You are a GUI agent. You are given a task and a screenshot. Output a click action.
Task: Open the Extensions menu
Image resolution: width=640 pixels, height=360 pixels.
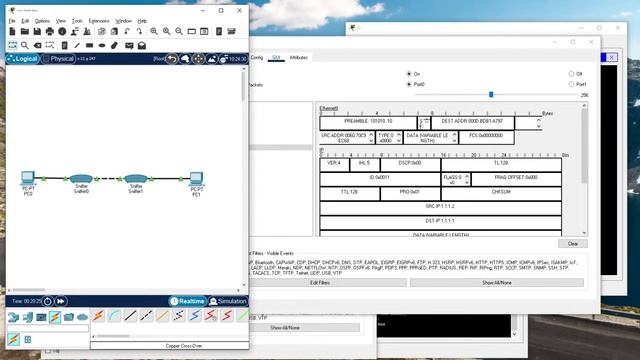(x=99, y=21)
